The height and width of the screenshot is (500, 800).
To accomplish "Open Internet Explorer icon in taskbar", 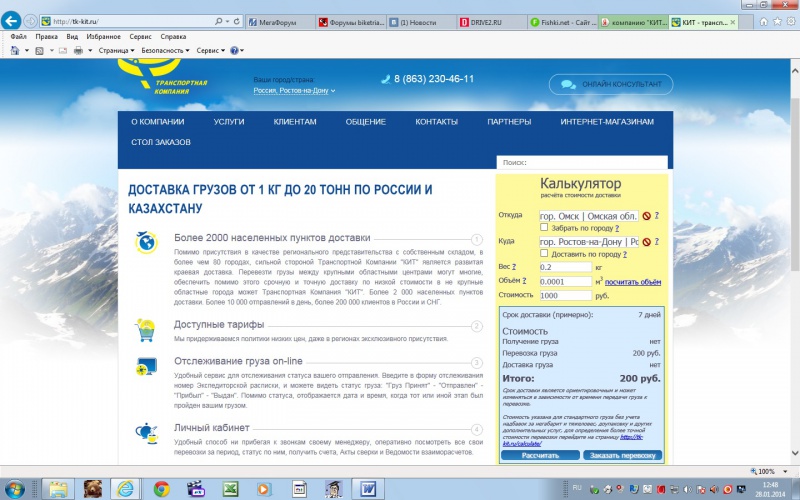I will pyautogui.click(x=126, y=489).
